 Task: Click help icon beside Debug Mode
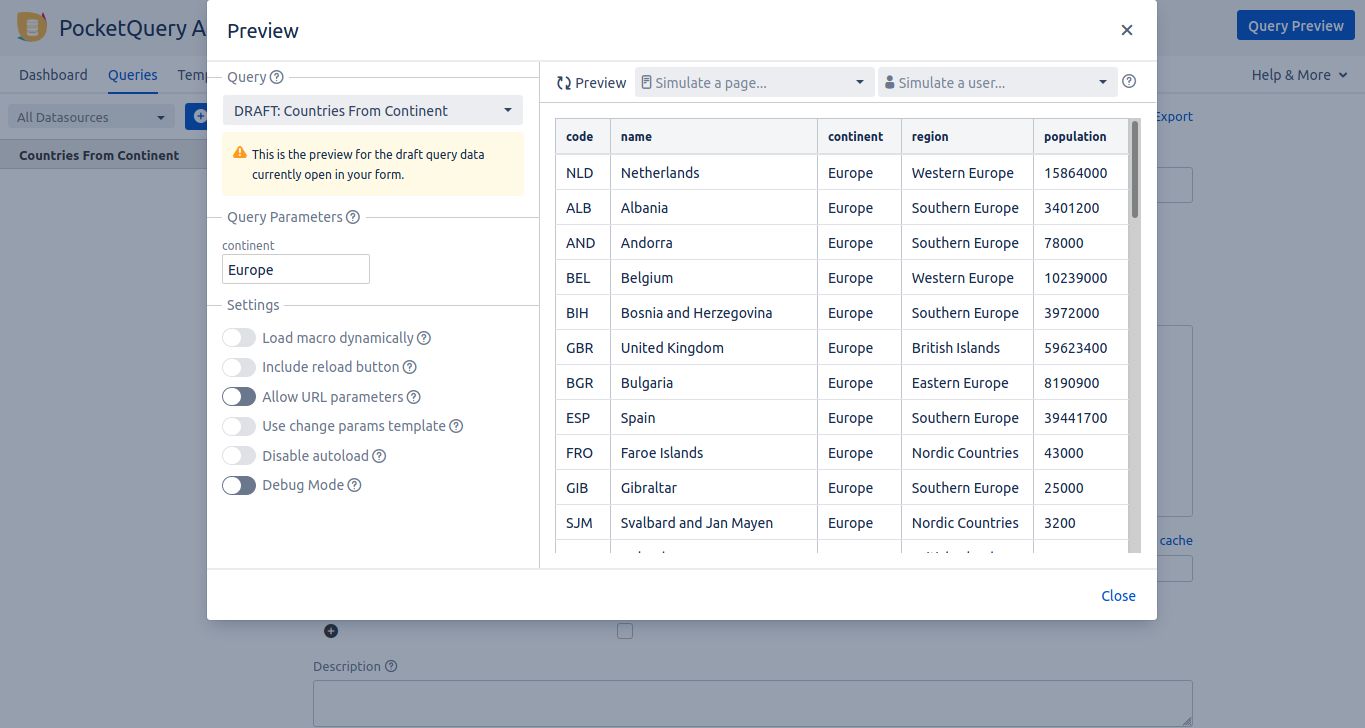pyautogui.click(x=354, y=485)
